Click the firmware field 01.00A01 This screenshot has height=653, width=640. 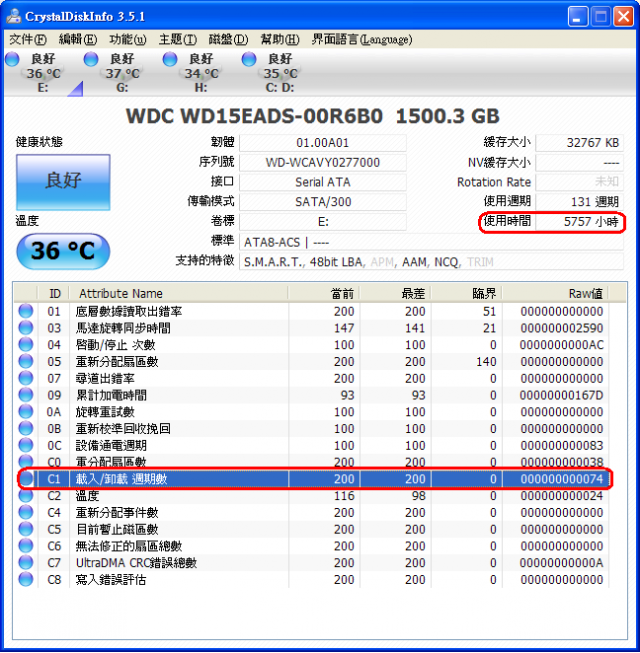coord(323,143)
